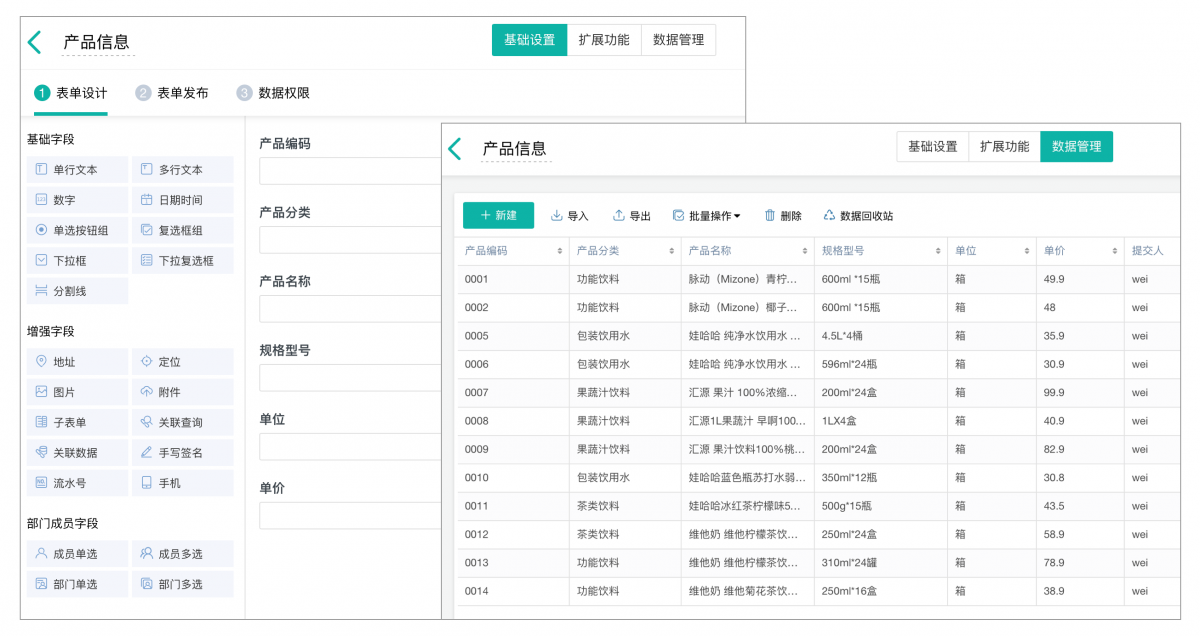The width and height of the screenshot is (1200, 636).
Task: Click the export (导出) upload icon
Action: point(619,215)
